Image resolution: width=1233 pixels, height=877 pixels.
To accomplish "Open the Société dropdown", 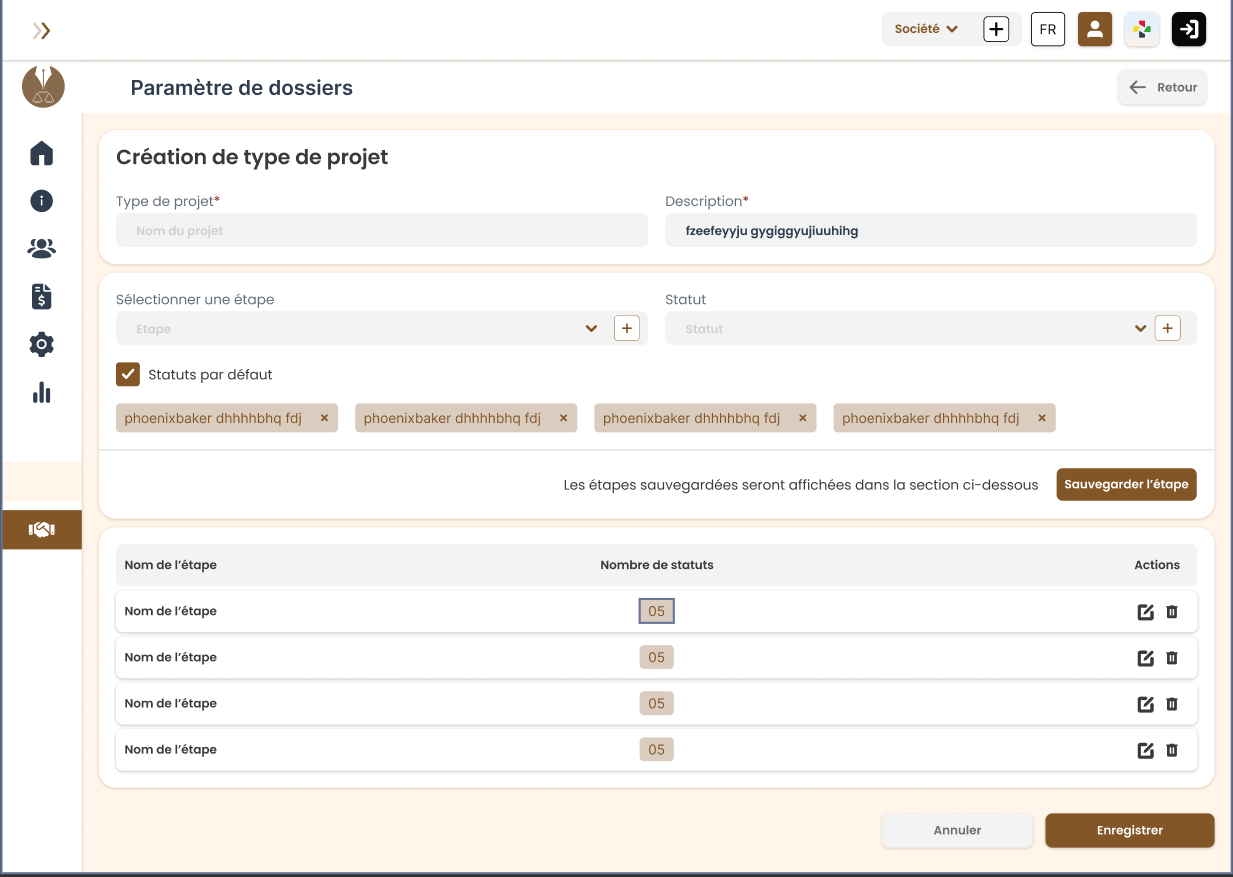I will pyautogui.click(x=926, y=29).
